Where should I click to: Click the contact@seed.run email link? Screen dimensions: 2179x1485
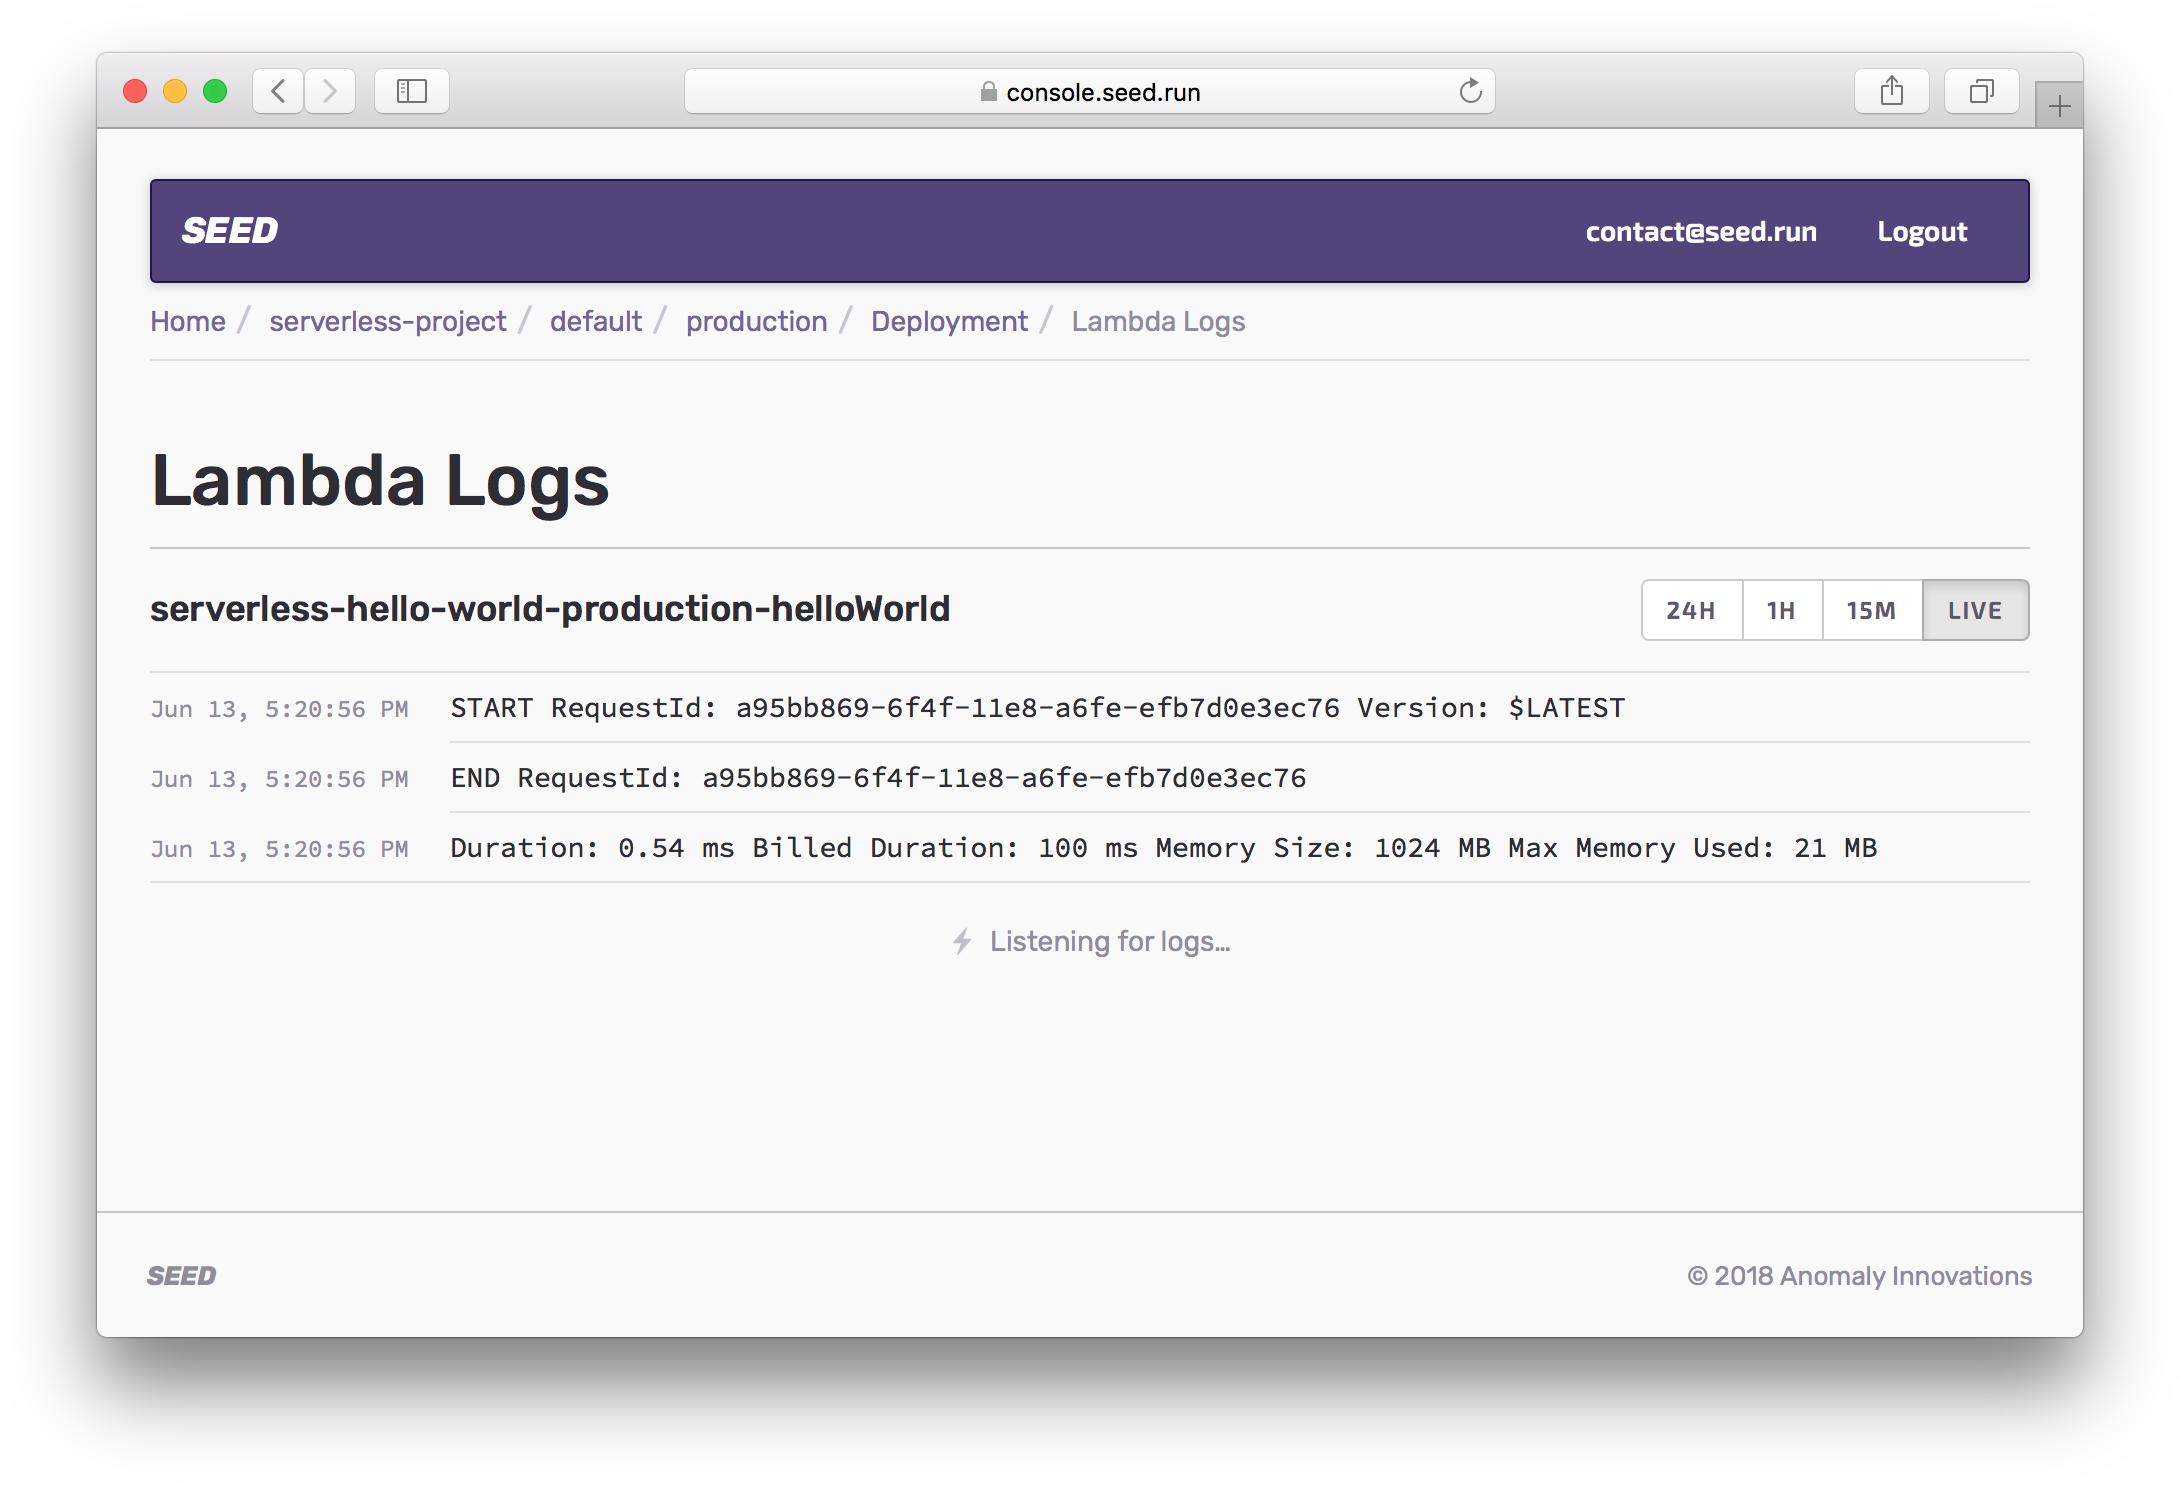[x=1702, y=231]
